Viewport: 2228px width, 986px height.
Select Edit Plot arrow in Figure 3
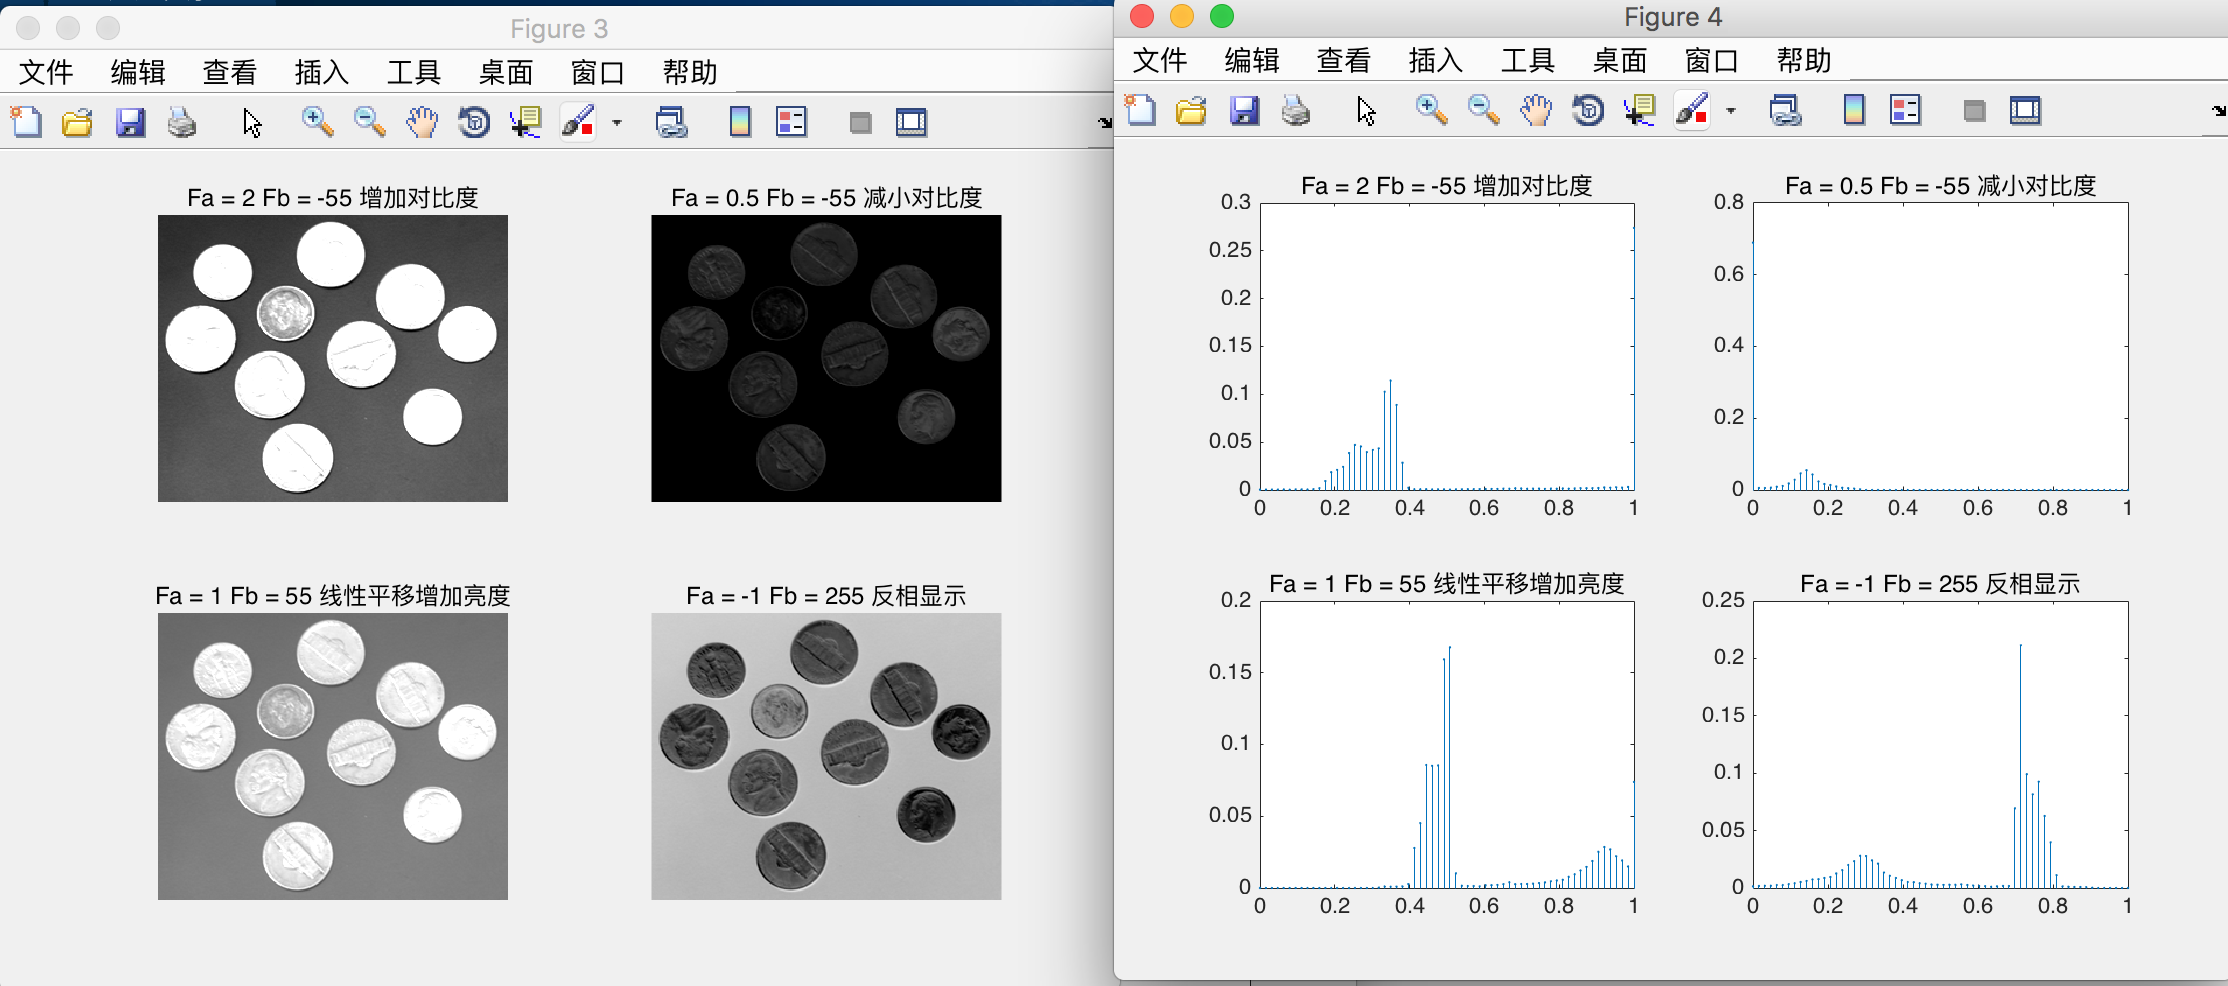click(x=252, y=122)
